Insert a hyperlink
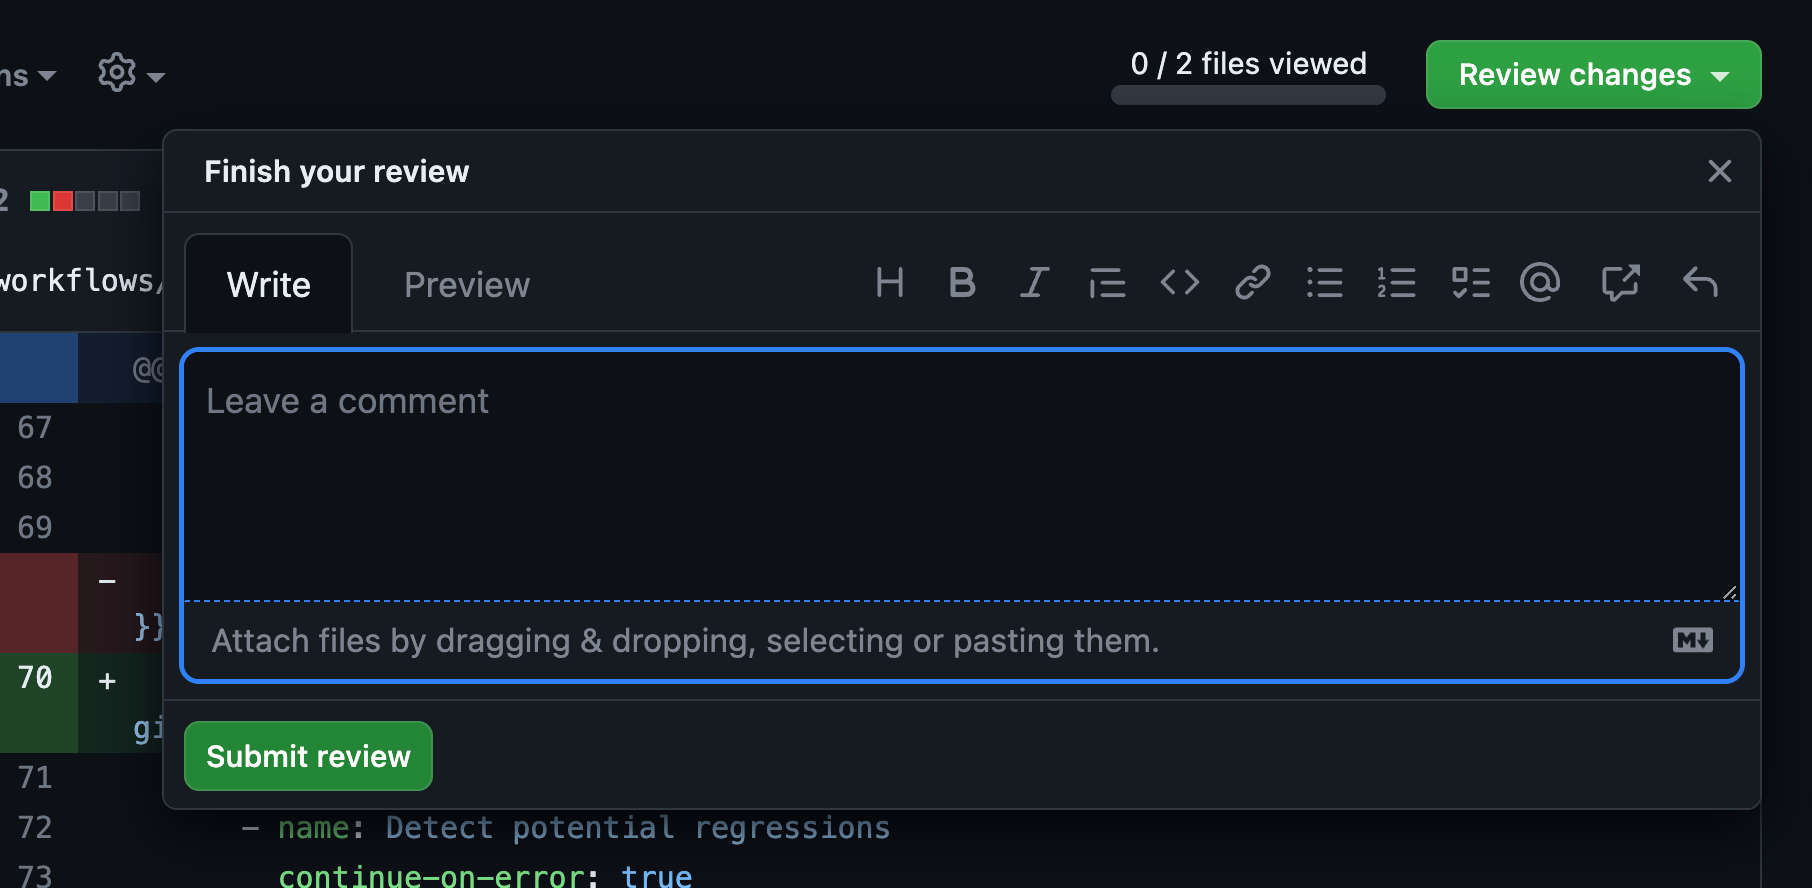Viewport: 1812px width, 888px height. click(x=1251, y=282)
